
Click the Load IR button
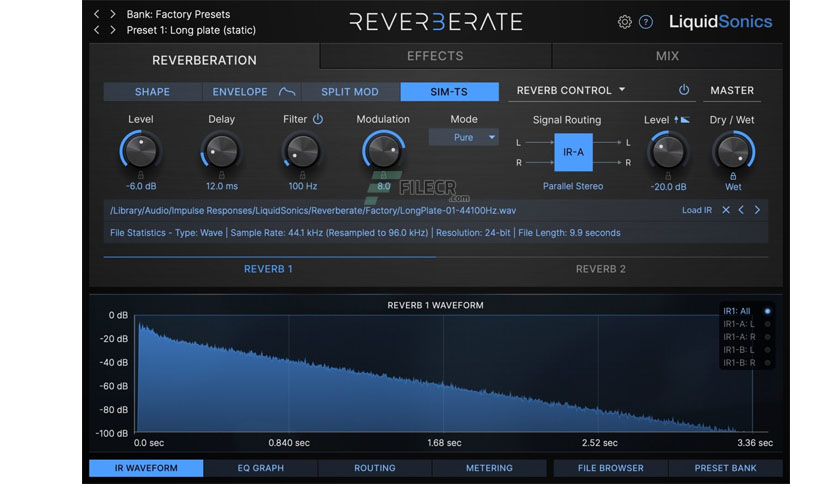(697, 210)
